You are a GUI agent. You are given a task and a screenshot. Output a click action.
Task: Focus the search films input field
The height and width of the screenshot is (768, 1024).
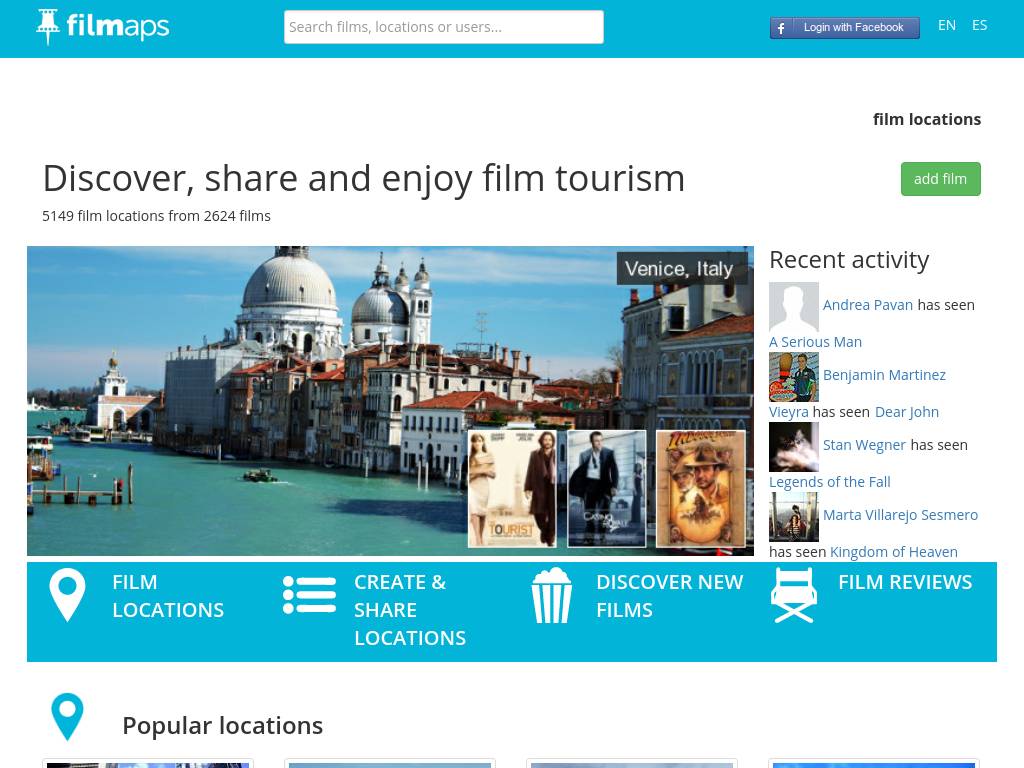(444, 27)
